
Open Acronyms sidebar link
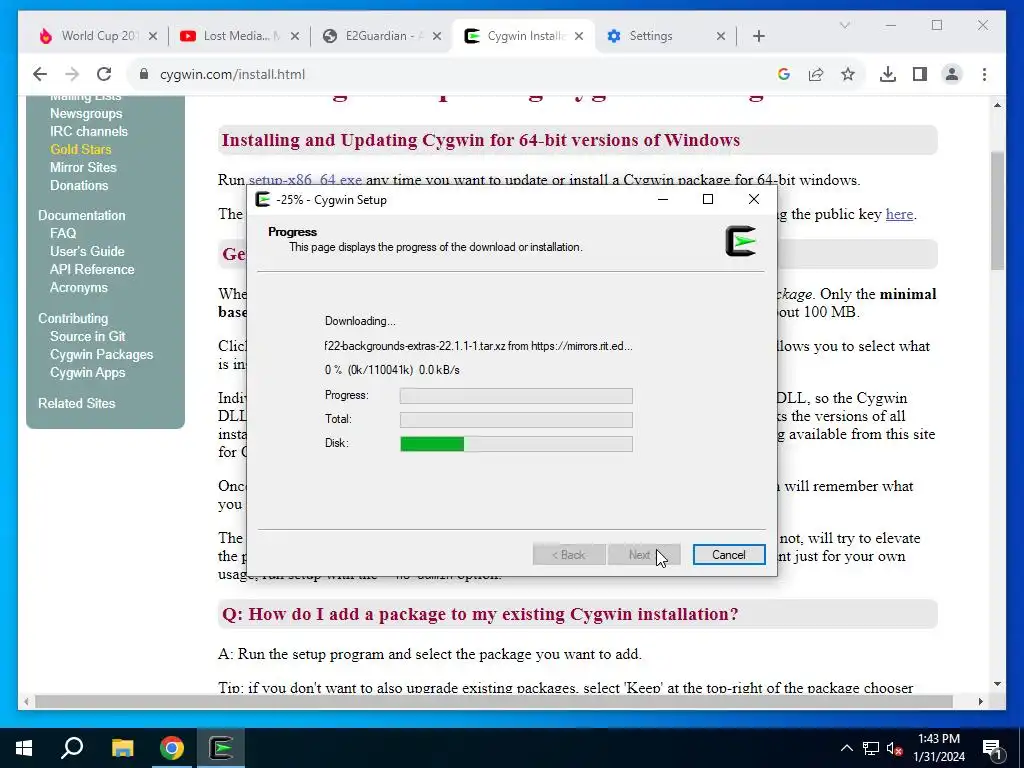click(x=78, y=287)
